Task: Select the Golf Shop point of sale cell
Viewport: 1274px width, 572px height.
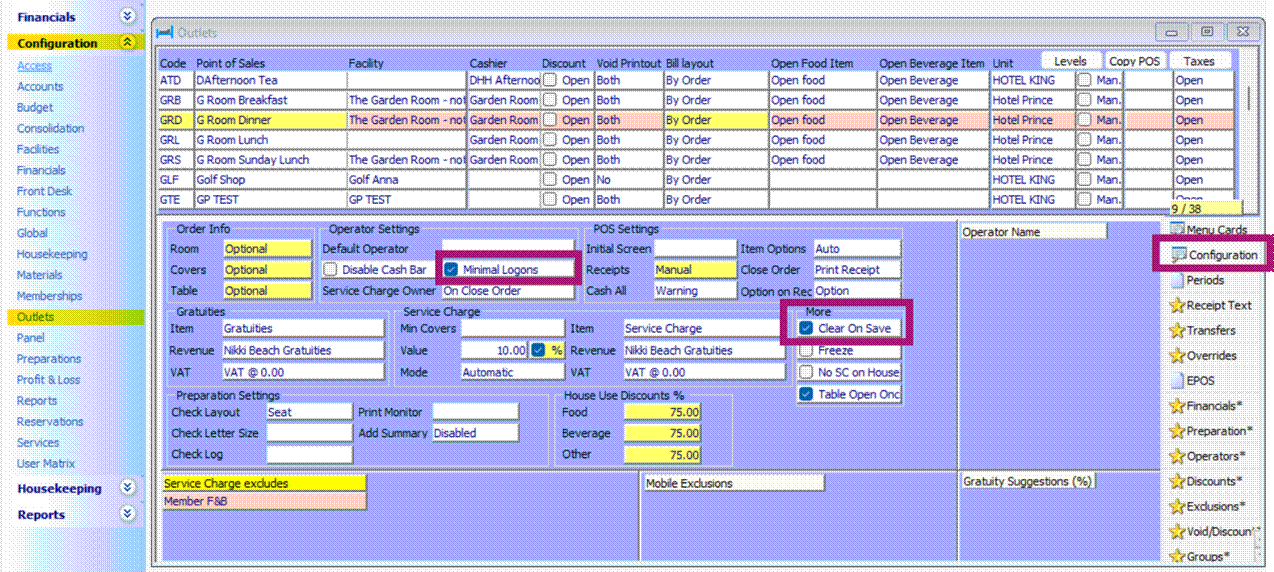Action: (x=270, y=180)
